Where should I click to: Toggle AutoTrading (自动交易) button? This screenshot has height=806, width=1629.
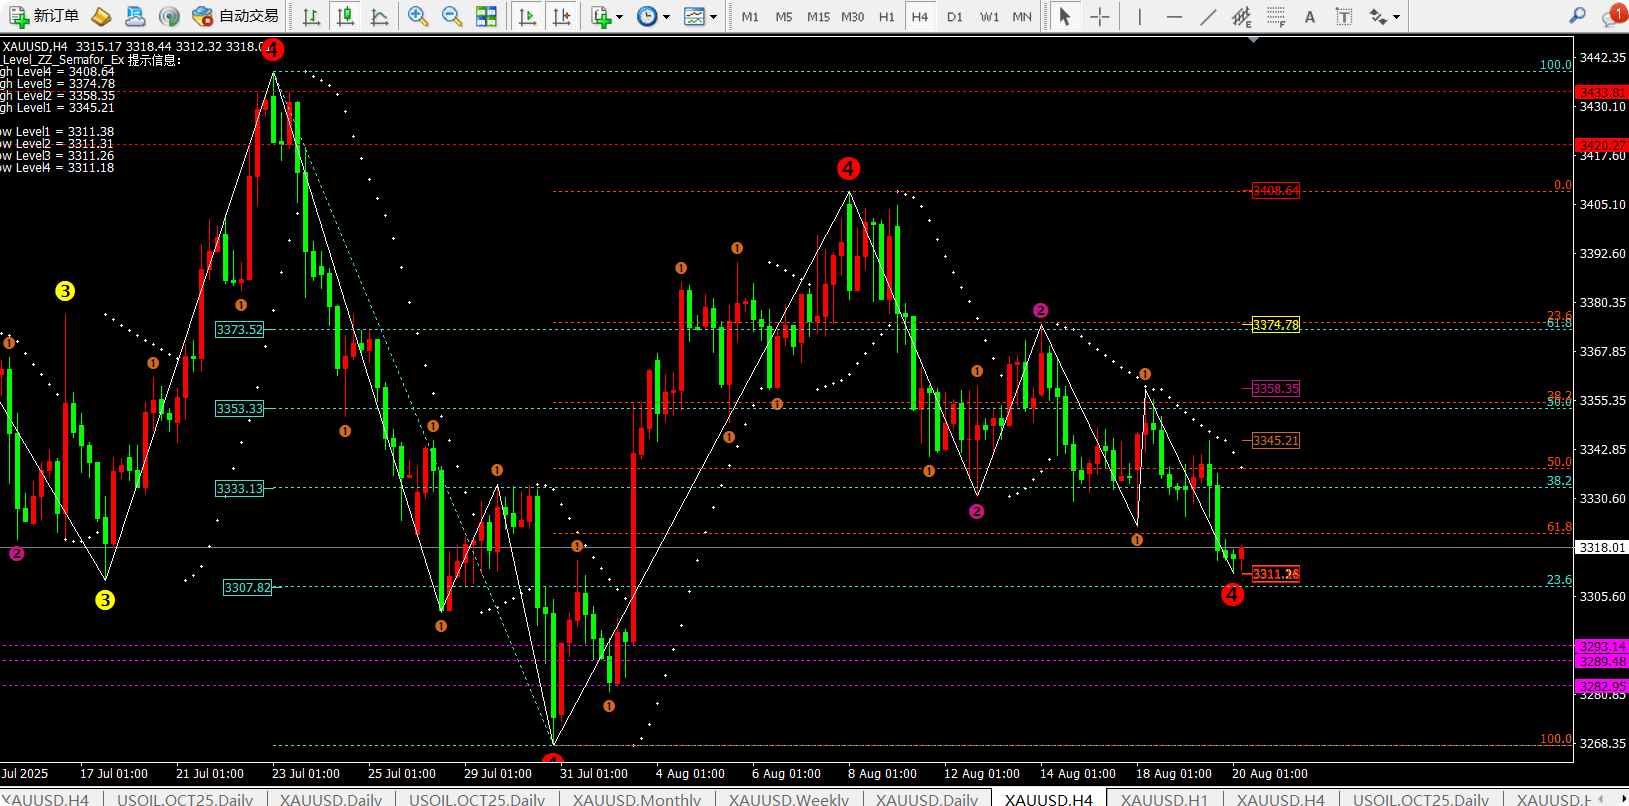tap(235, 16)
